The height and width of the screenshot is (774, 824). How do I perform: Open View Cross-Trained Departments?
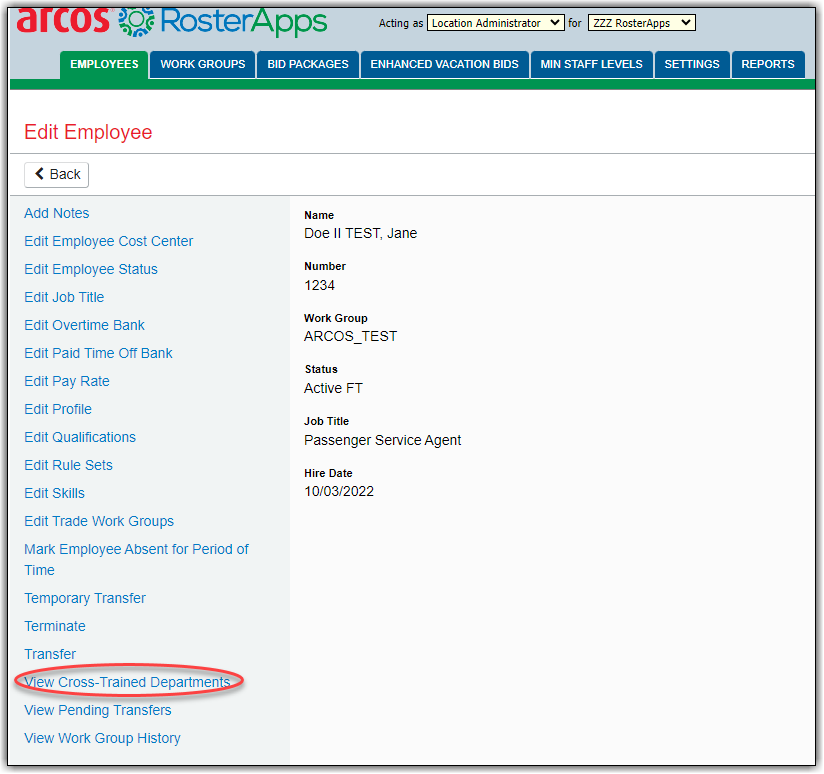pyautogui.click(x=127, y=682)
